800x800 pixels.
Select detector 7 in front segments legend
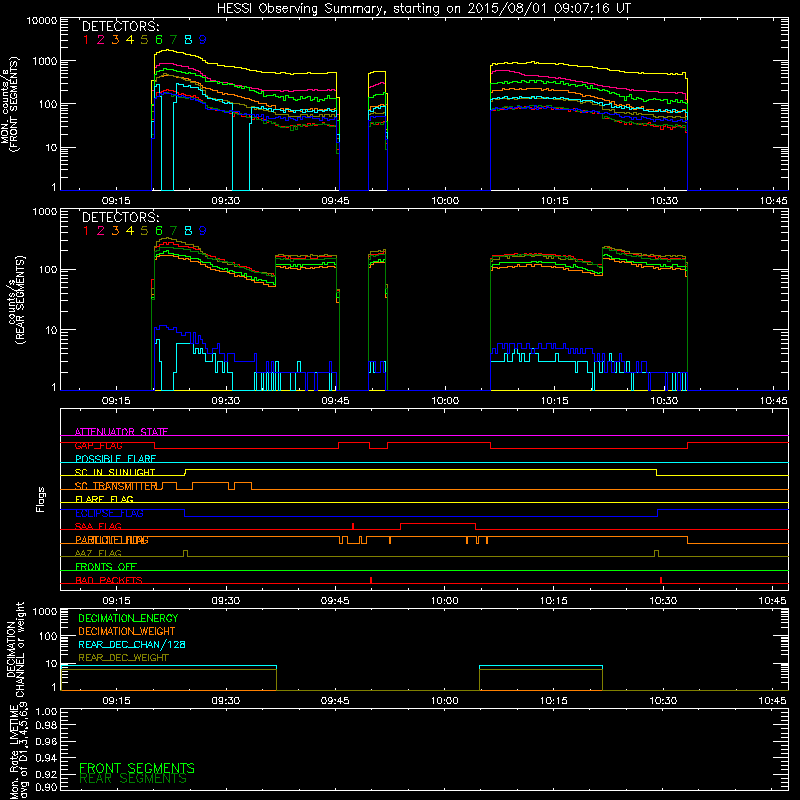tap(173, 40)
